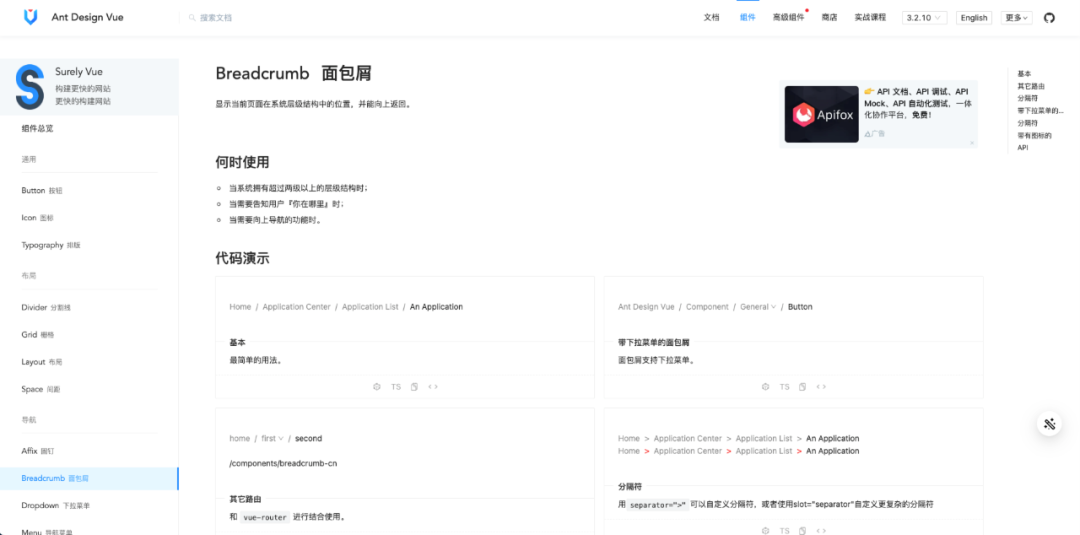This screenshot has height=535, width=1080.
Task: Click the 'Ant Design Vue' header title
Action: tap(87, 17)
